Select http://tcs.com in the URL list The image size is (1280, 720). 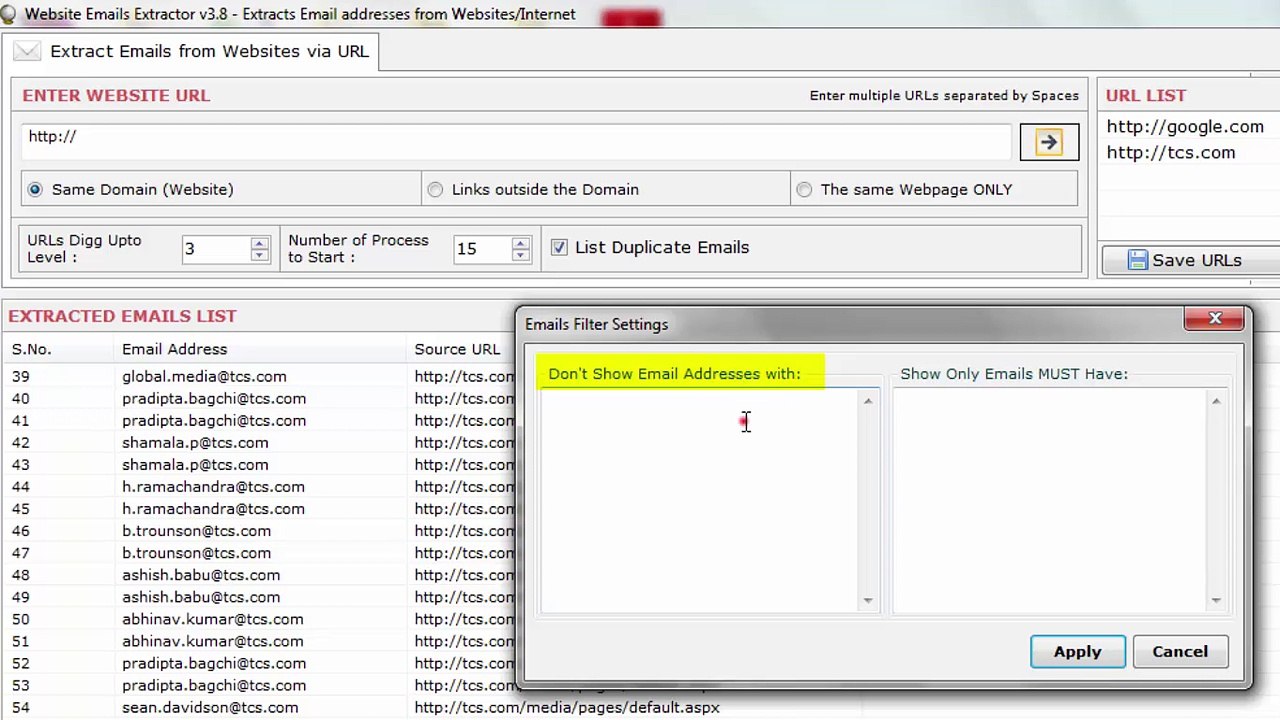coord(1171,153)
